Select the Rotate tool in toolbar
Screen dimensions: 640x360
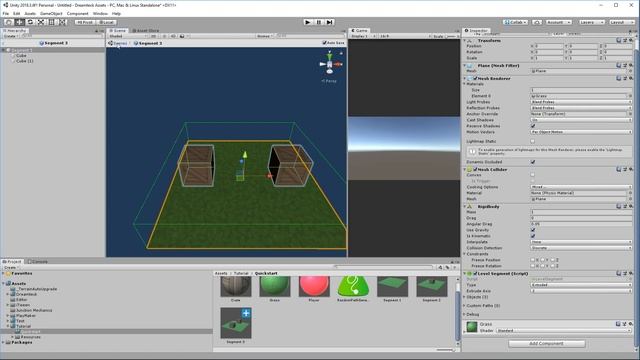[x=30, y=22]
